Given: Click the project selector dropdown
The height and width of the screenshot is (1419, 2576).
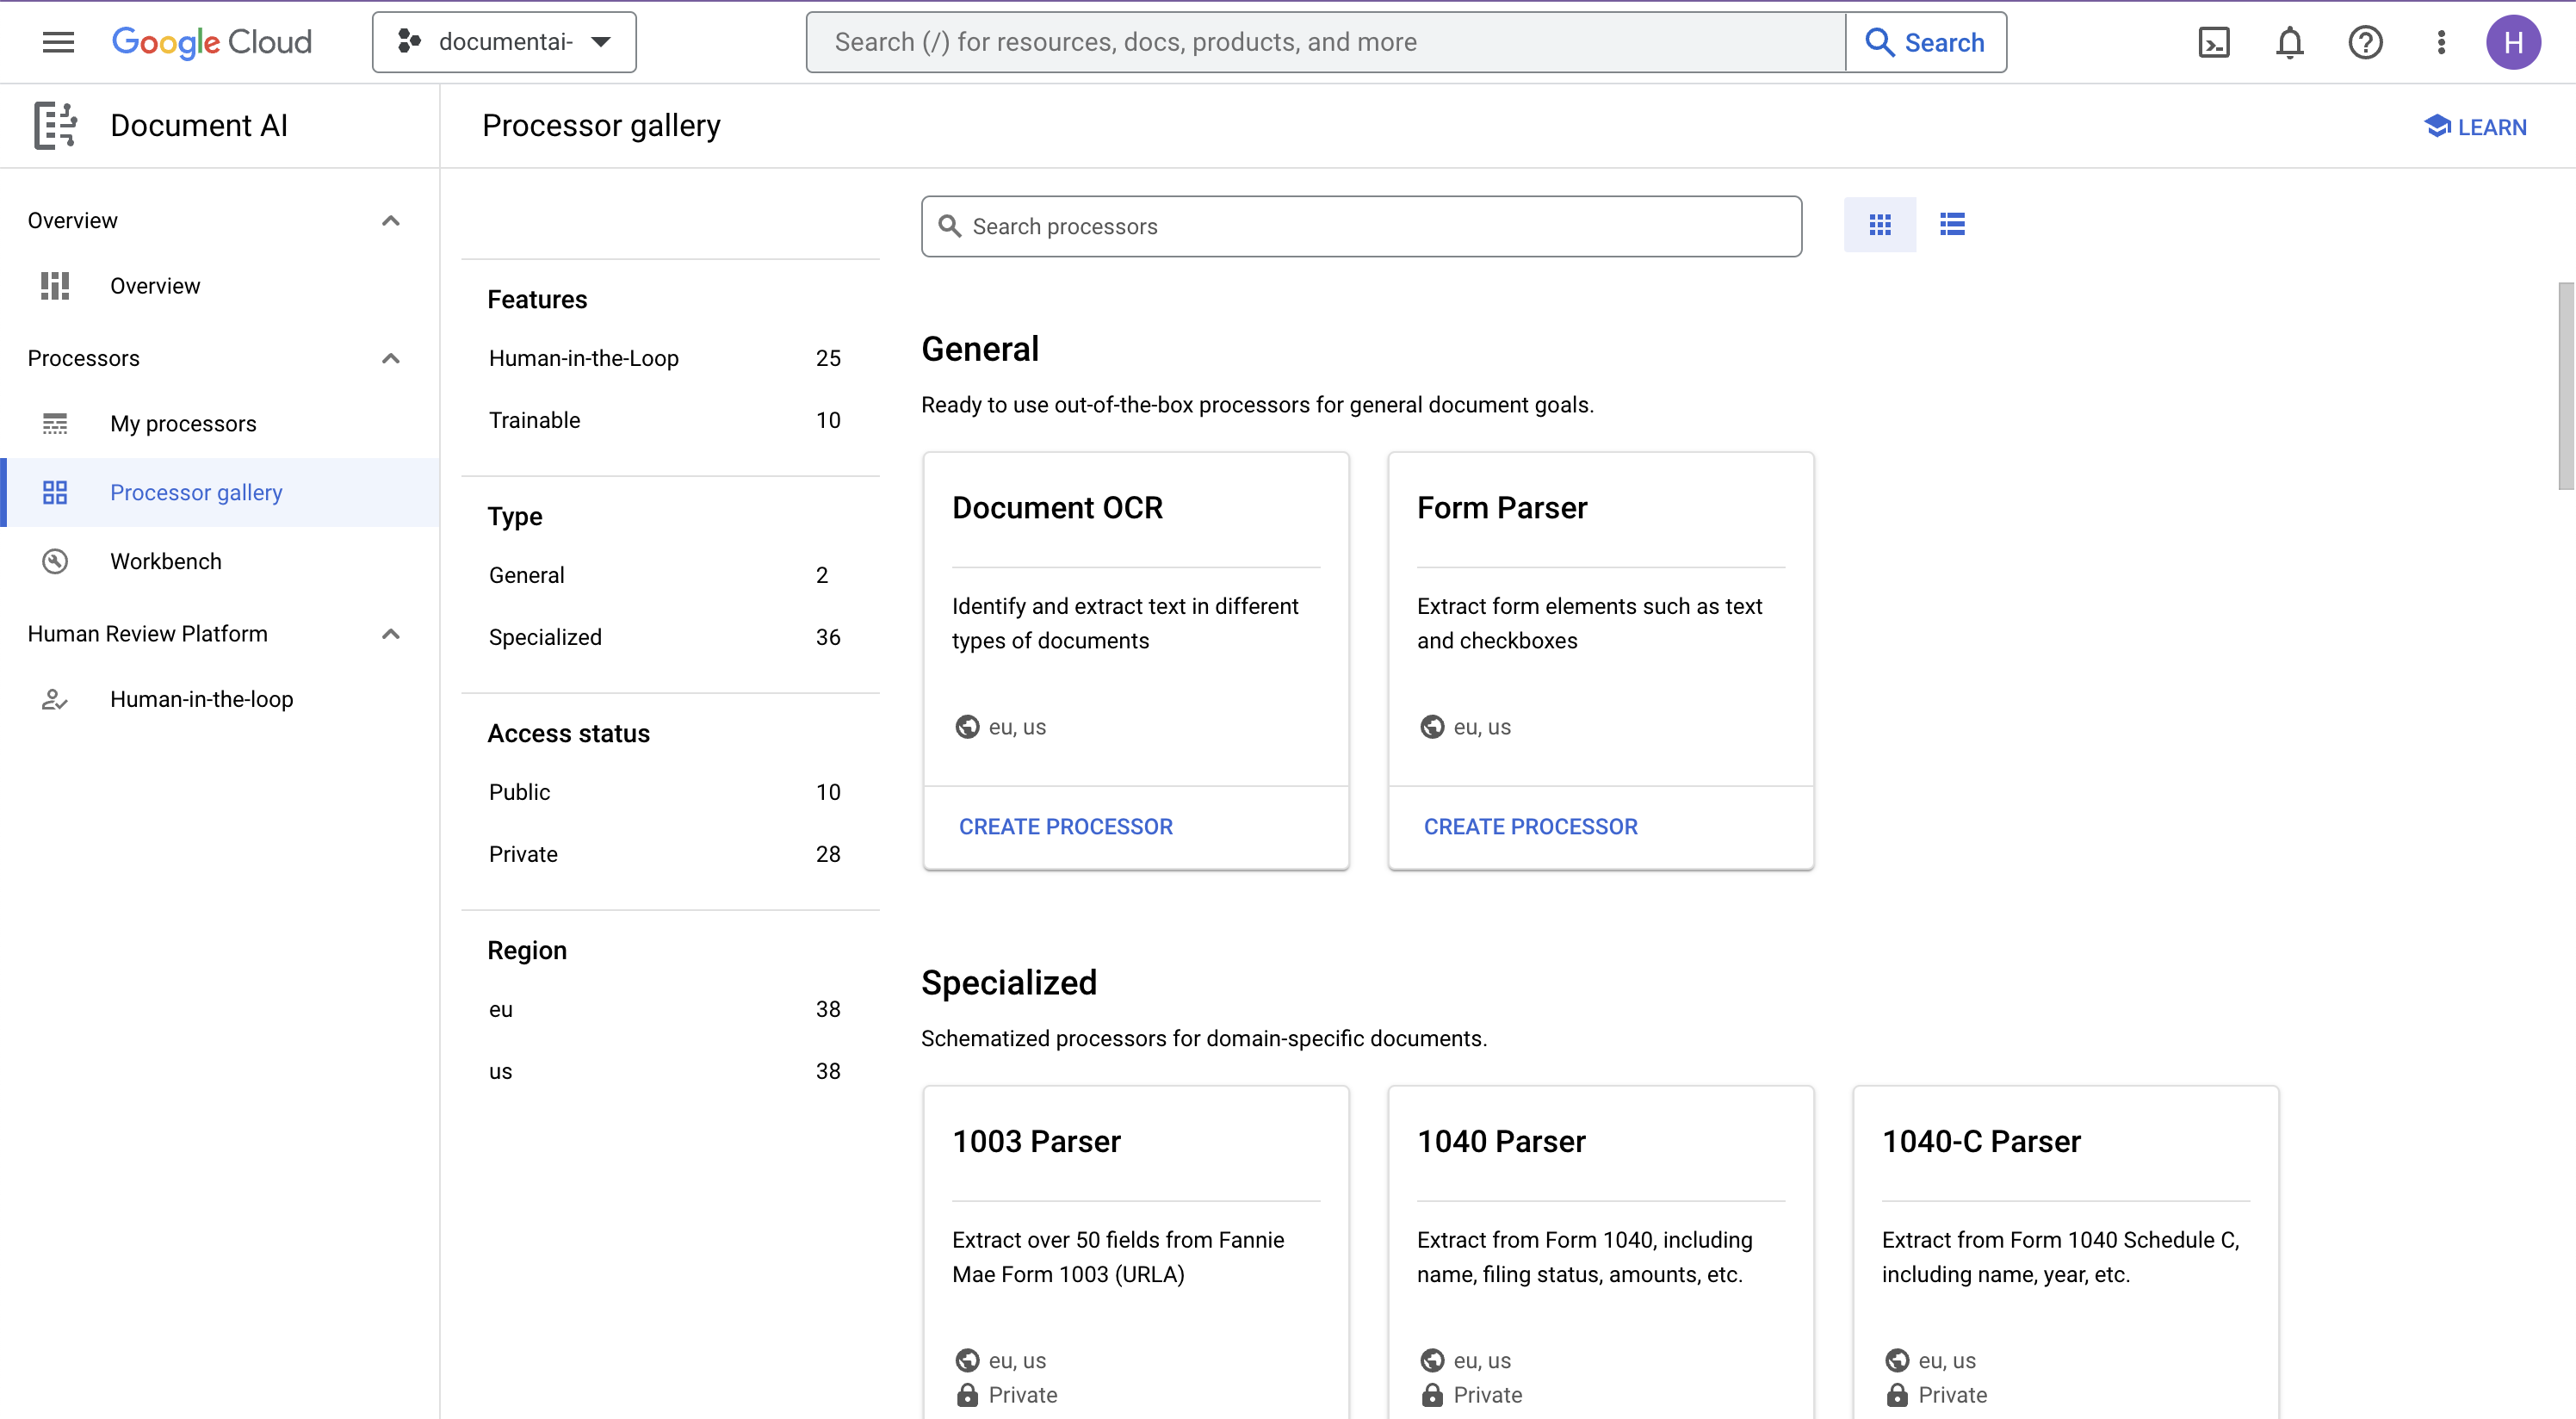Looking at the screenshot, I should [503, 42].
